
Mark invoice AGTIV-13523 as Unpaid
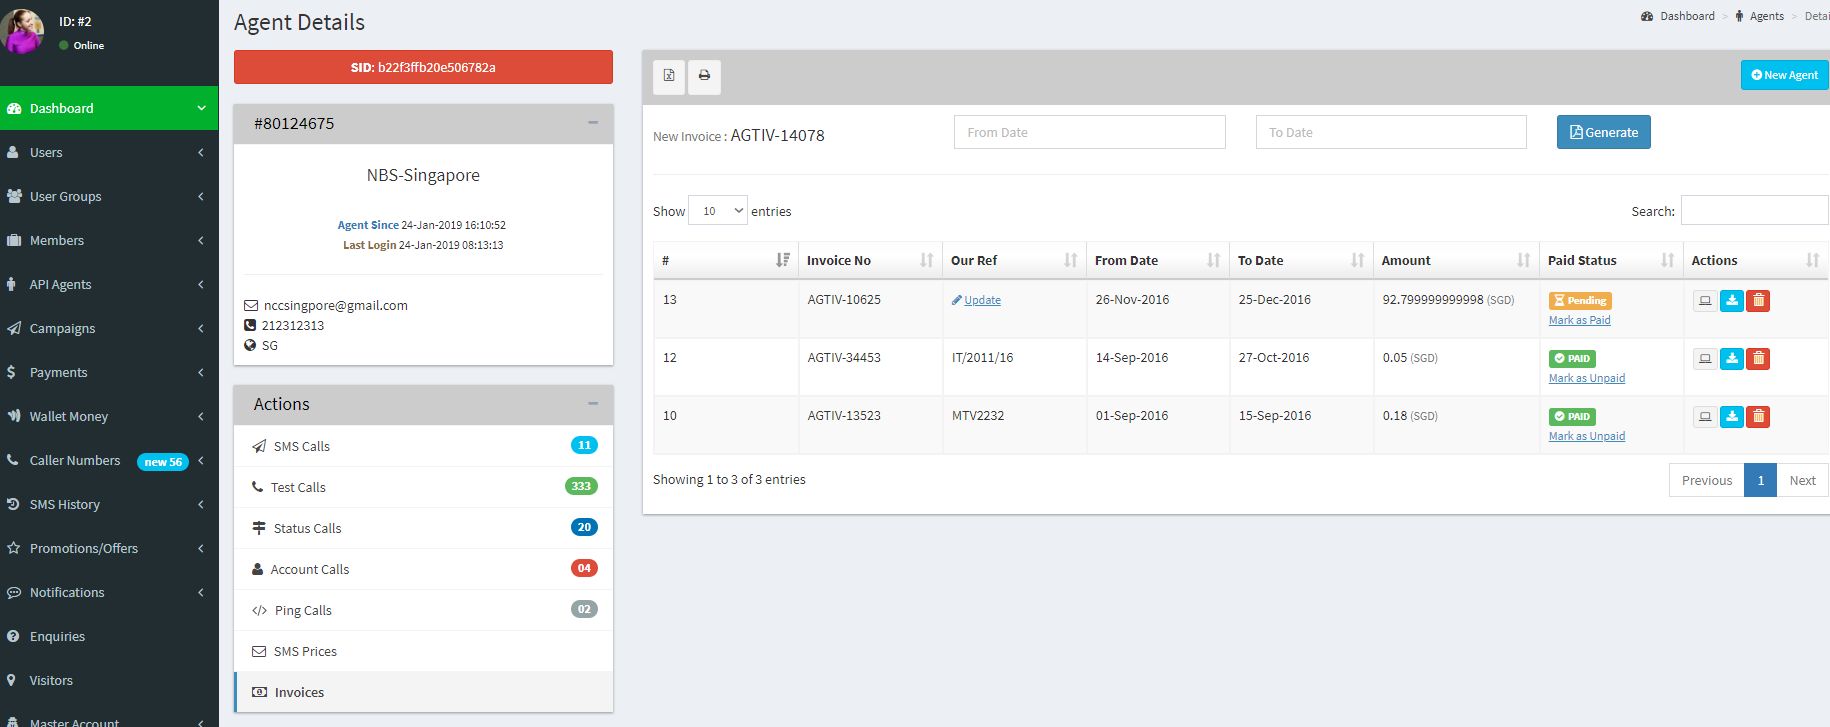point(1587,436)
